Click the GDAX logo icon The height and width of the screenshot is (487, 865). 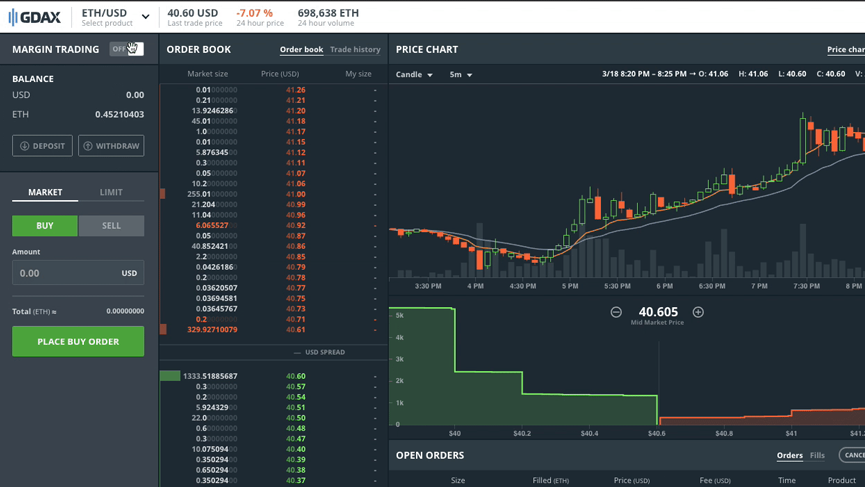[x=14, y=17]
